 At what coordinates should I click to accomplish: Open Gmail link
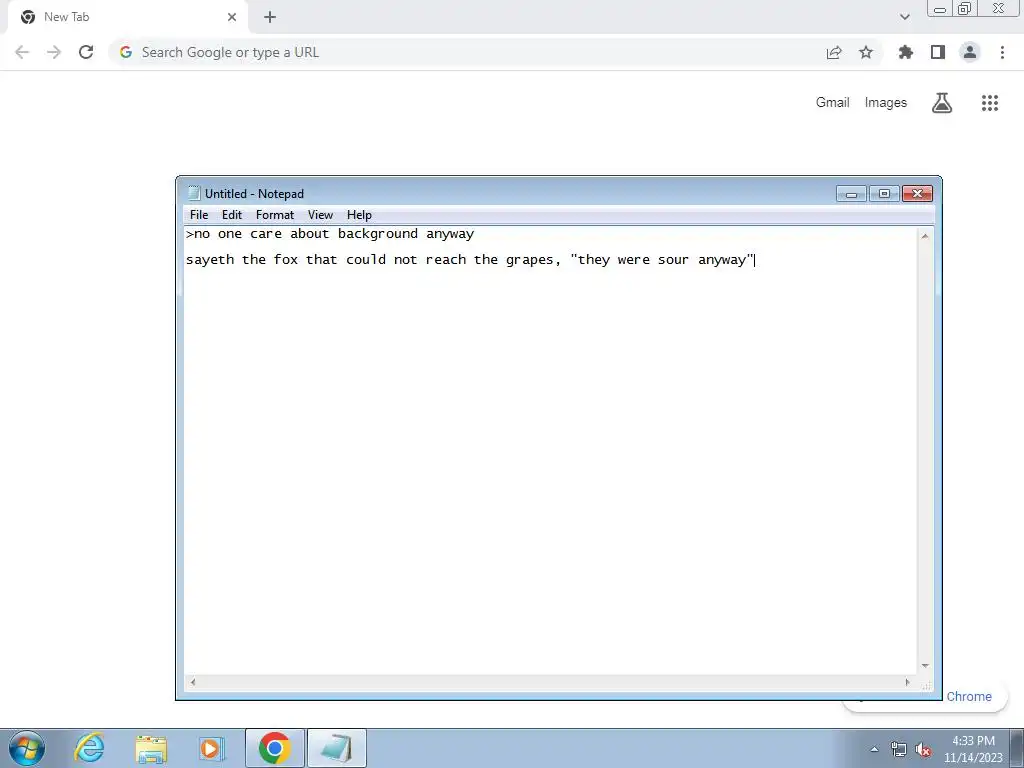click(x=833, y=103)
